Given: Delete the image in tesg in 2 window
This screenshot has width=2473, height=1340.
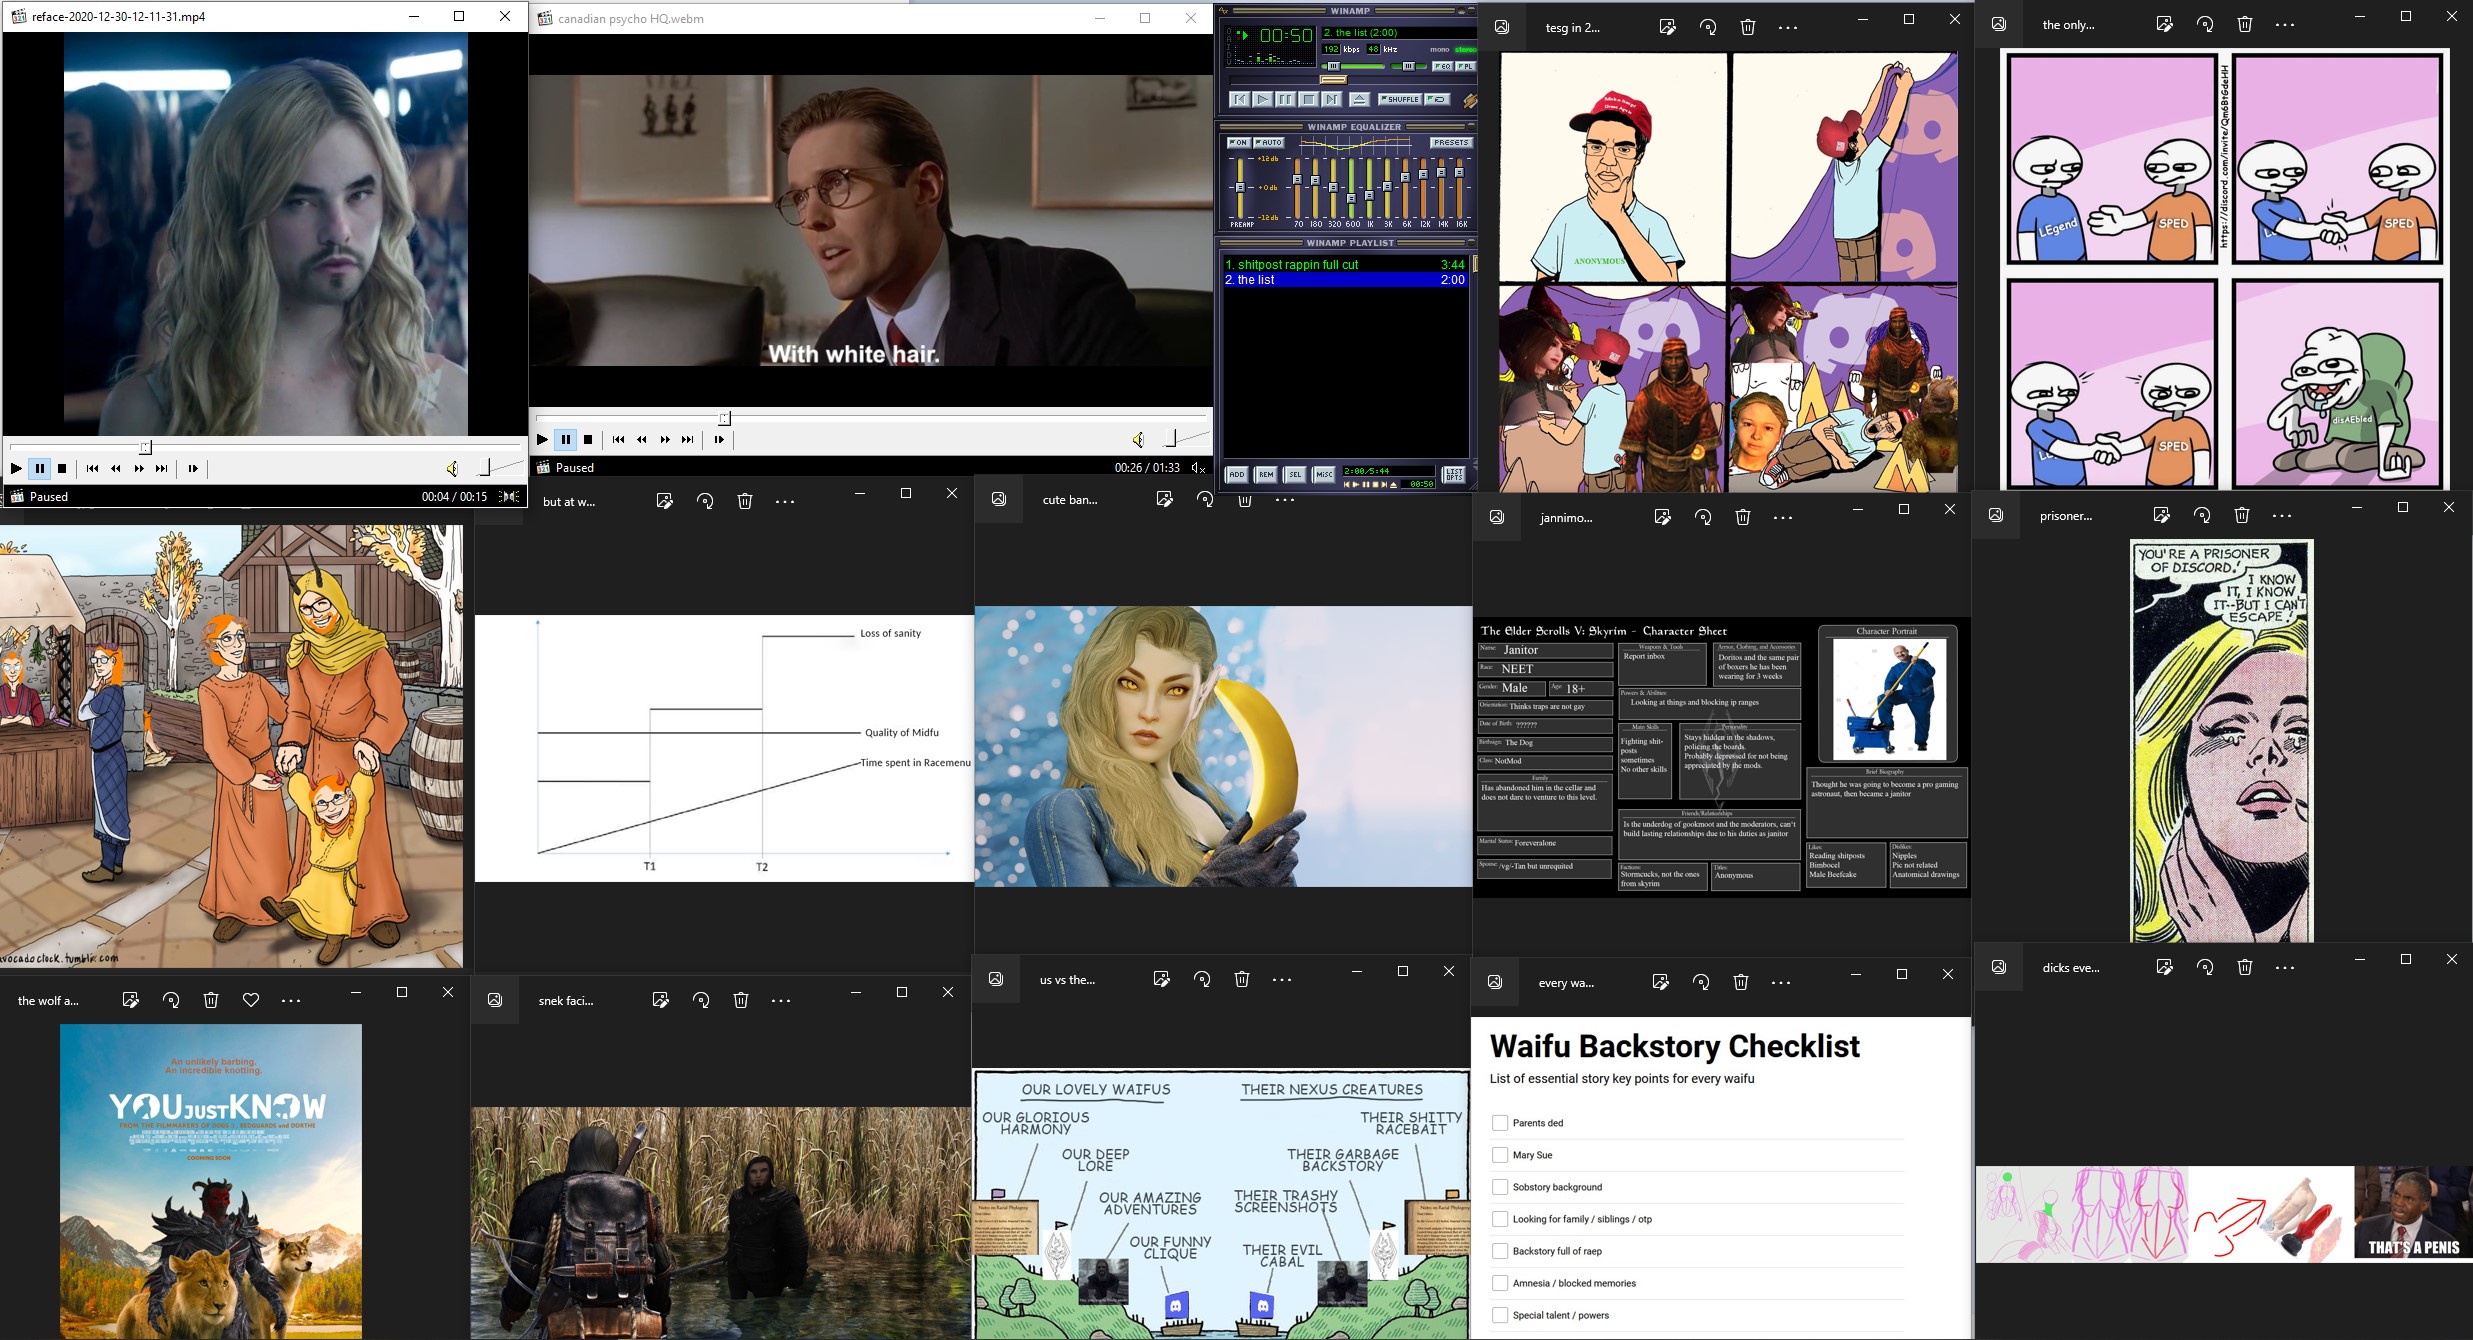Looking at the screenshot, I should (x=1748, y=27).
